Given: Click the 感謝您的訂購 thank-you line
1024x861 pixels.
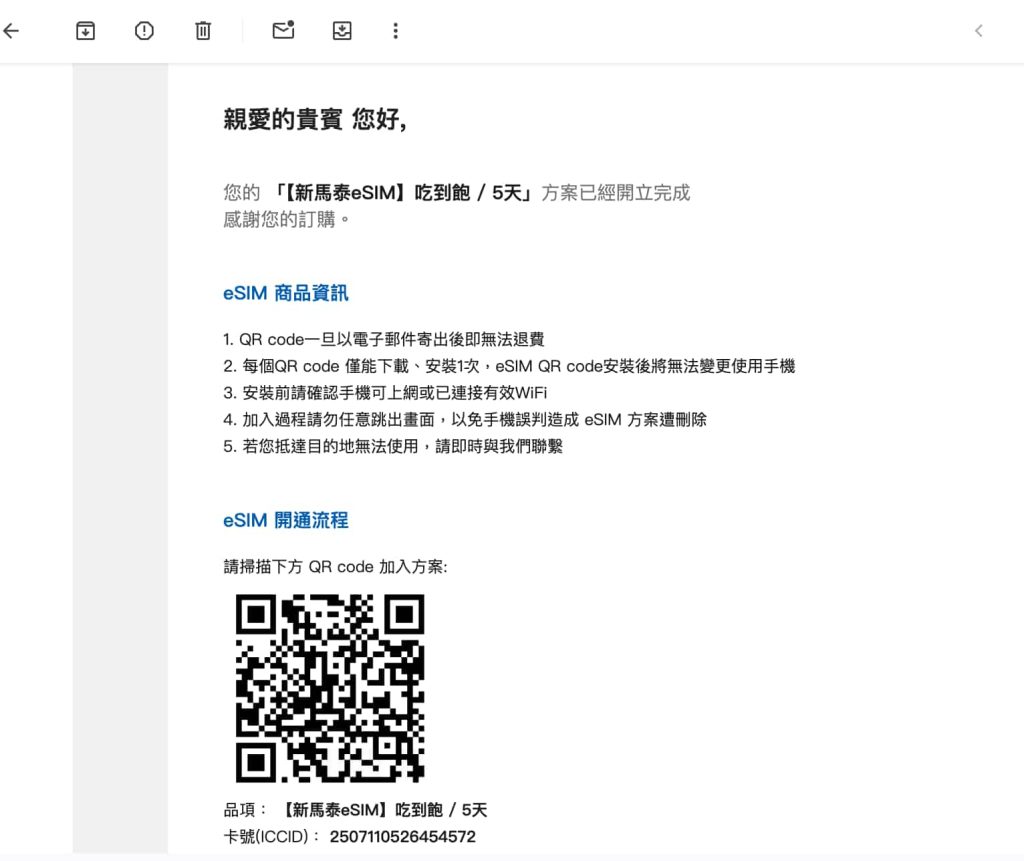Looking at the screenshot, I should click(x=287, y=219).
